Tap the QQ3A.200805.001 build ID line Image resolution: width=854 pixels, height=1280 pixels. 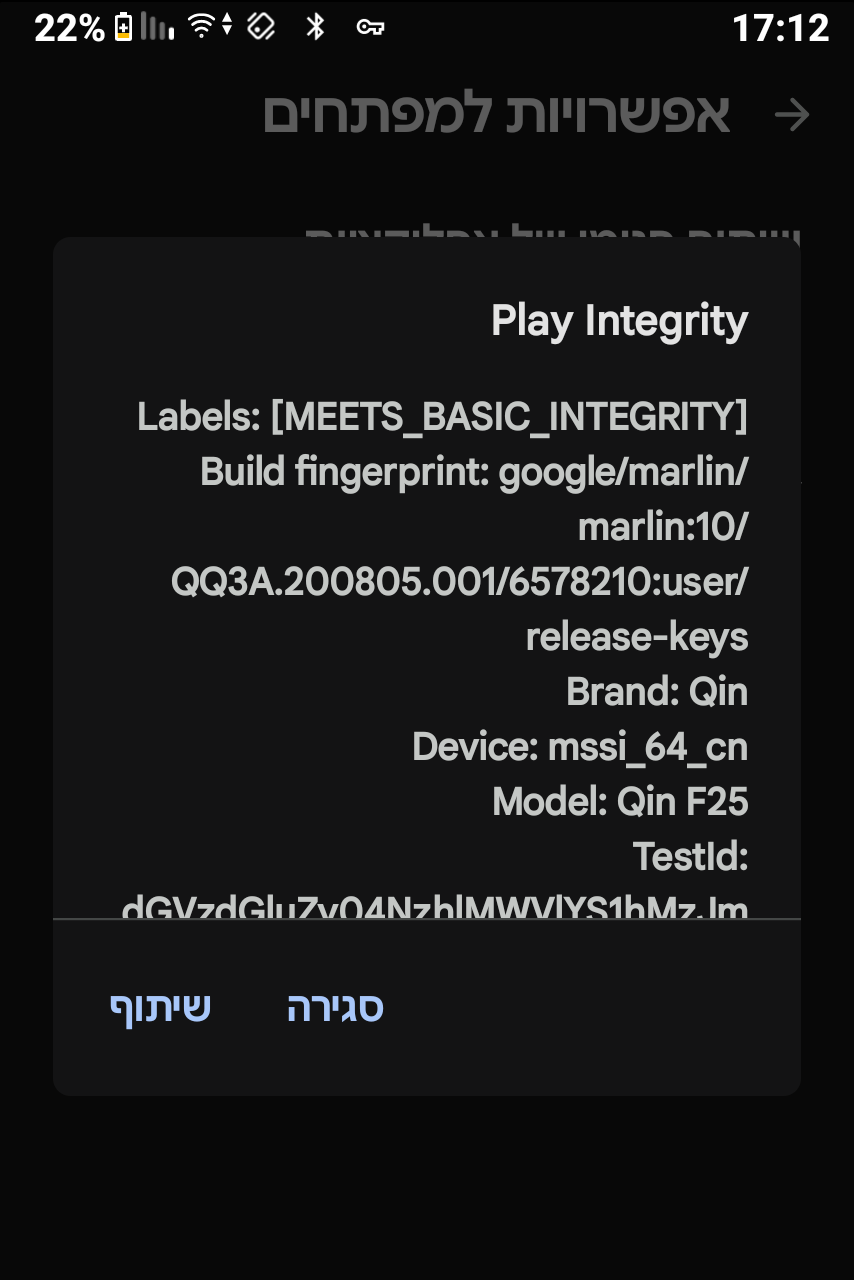click(459, 581)
